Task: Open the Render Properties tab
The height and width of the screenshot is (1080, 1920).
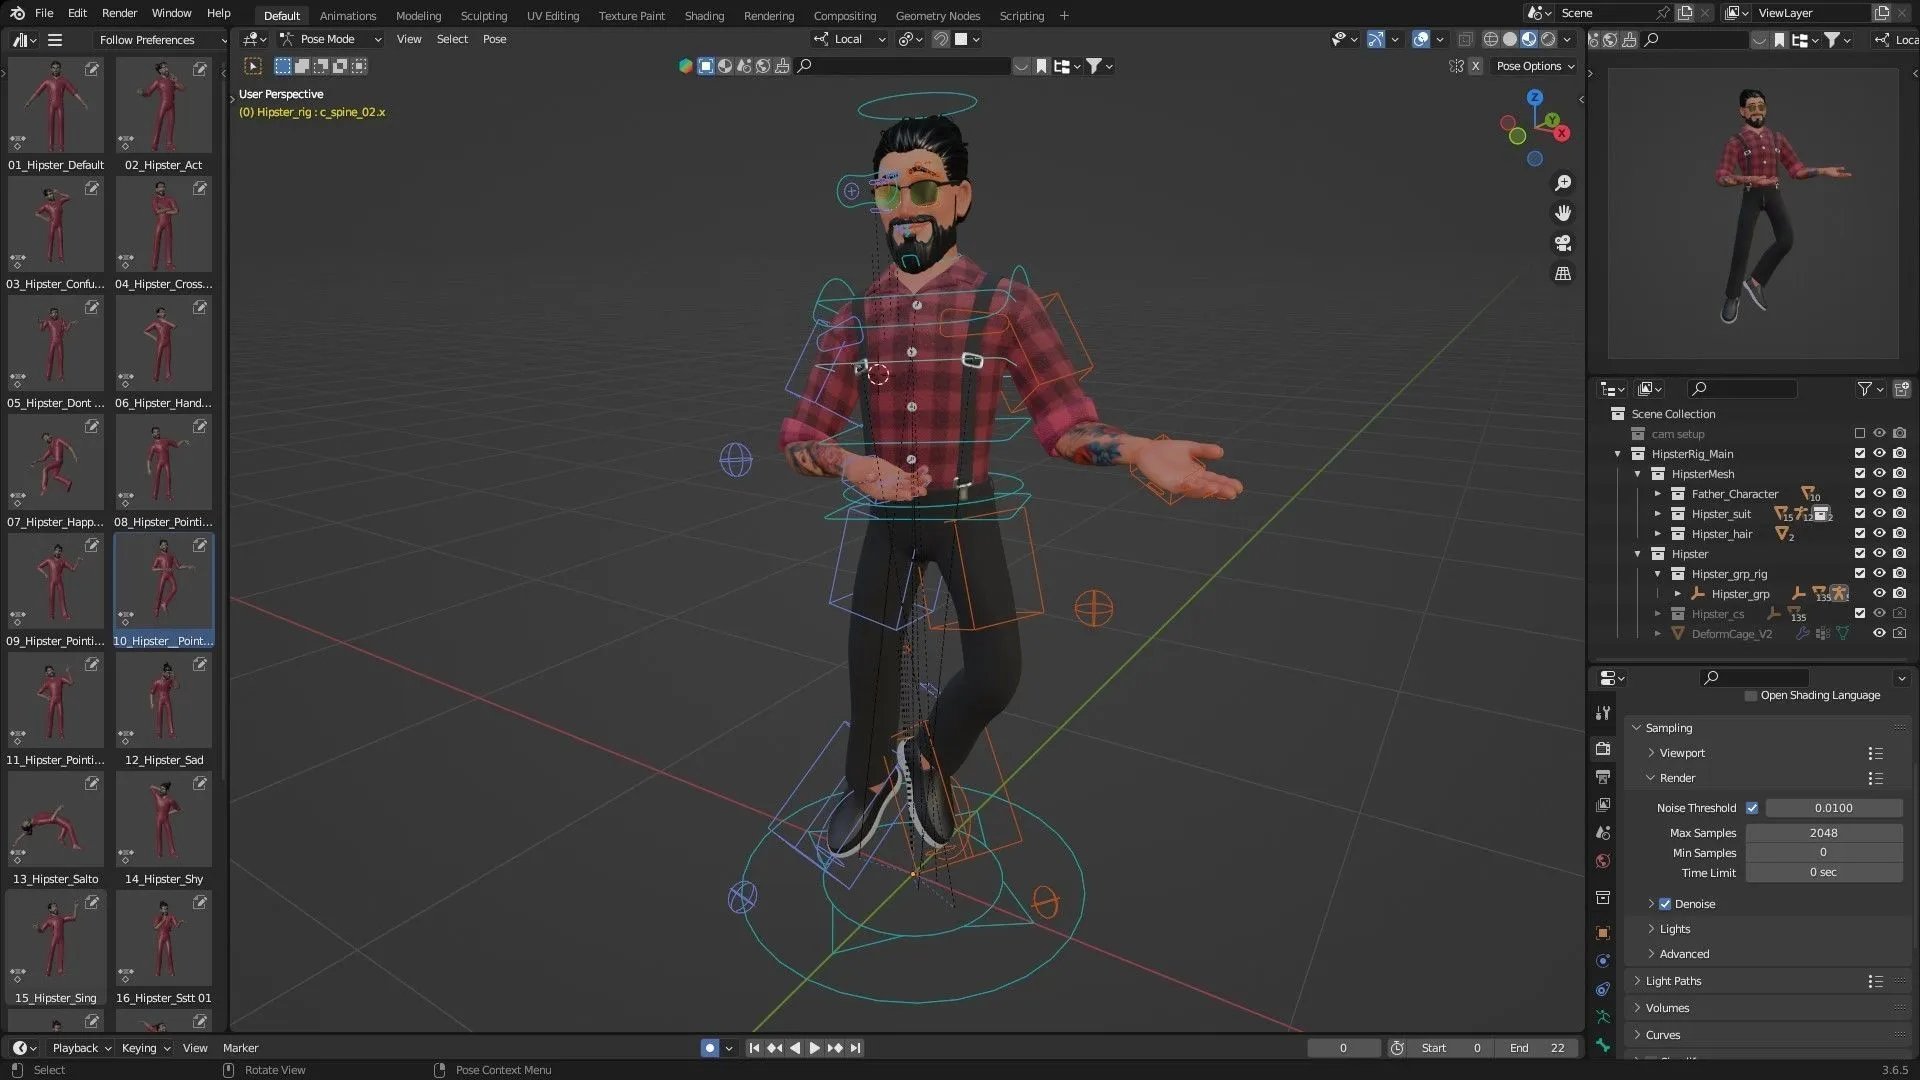Action: 1603,748
